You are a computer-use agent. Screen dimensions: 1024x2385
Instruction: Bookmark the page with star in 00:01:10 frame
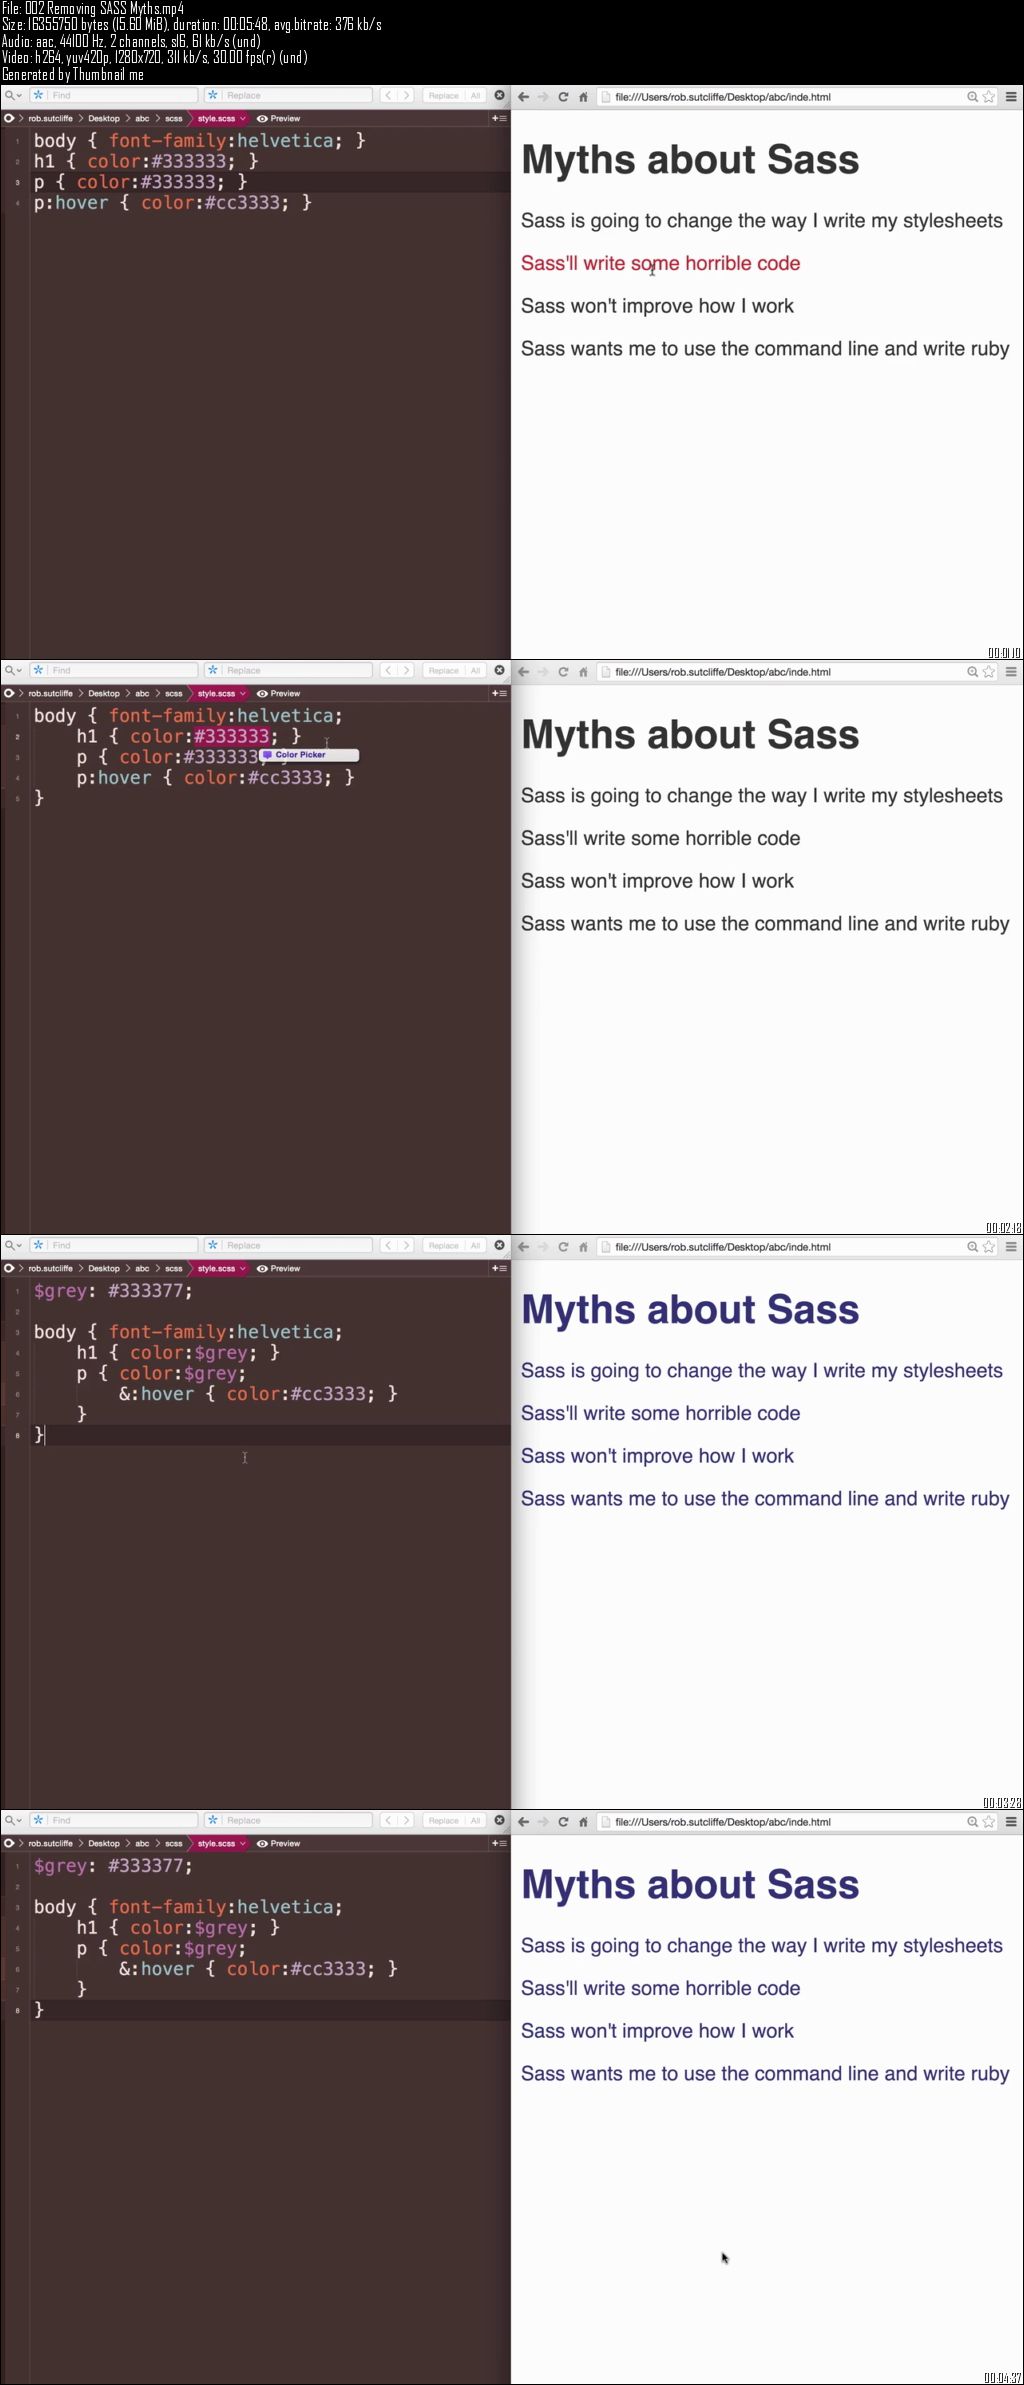989,97
